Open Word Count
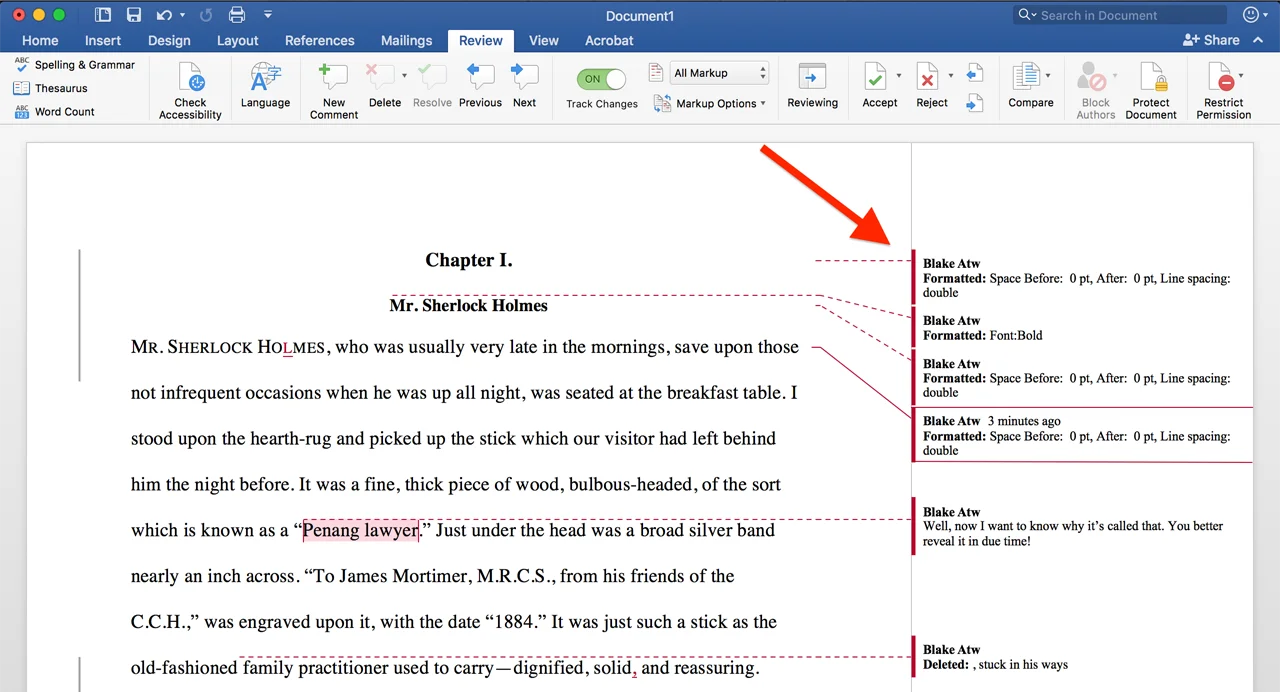This screenshot has width=1280, height=692. point(64,112)
